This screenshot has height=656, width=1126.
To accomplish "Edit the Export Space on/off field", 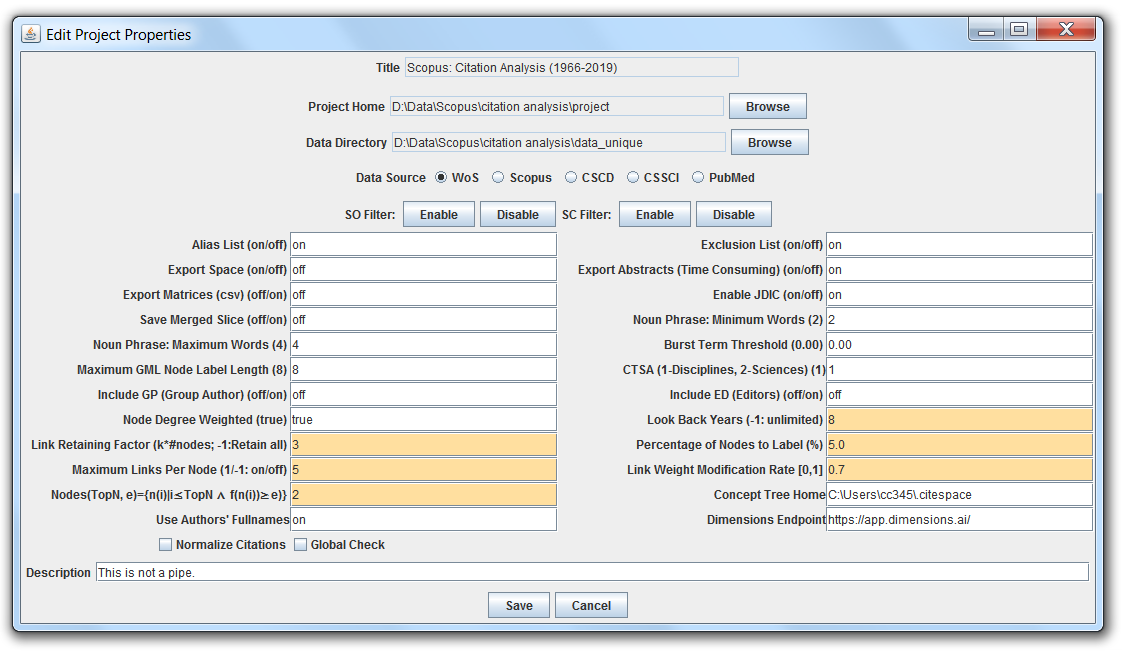I will tap(424, 270).
